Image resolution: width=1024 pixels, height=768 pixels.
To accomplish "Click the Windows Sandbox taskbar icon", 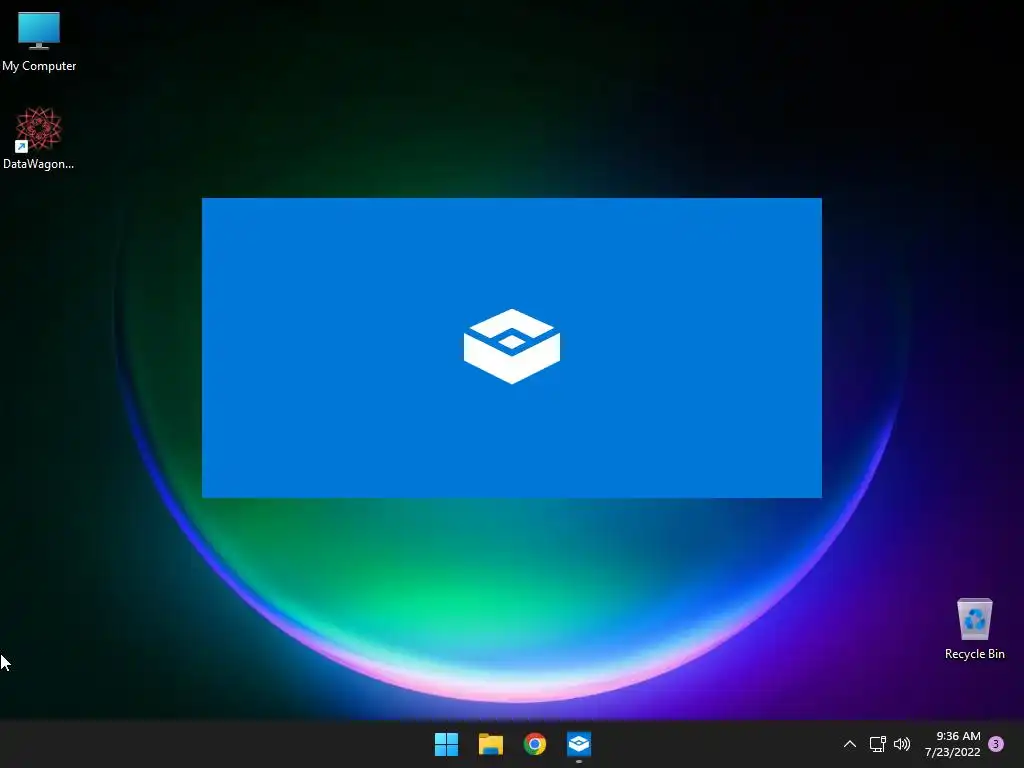I will tap(579, 744).
